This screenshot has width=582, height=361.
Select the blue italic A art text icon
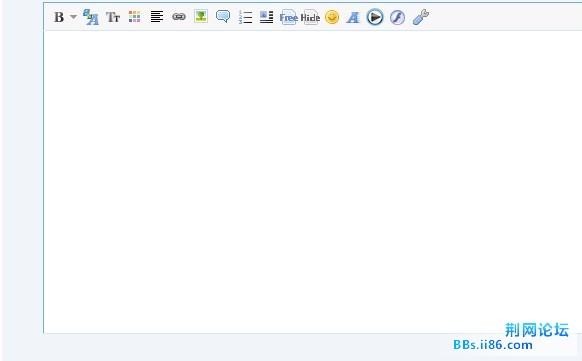(353, 17)
